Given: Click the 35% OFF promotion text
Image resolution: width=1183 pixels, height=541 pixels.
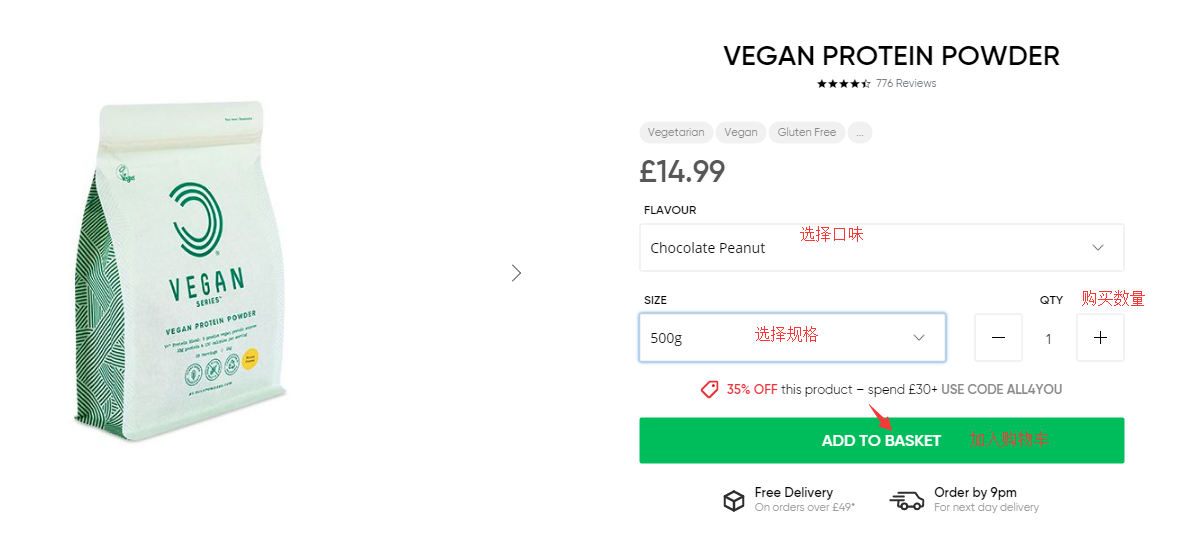Looking at the screenshot, I should 752,389.
